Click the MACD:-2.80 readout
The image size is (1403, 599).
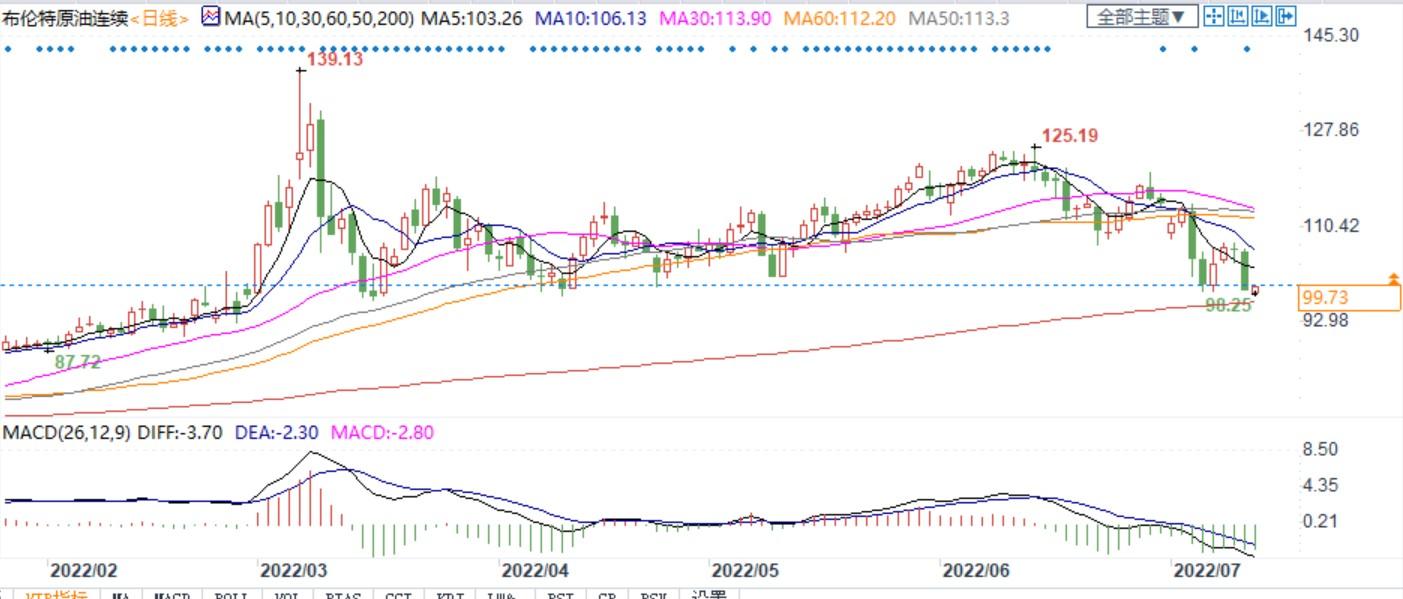click(382, 433)
